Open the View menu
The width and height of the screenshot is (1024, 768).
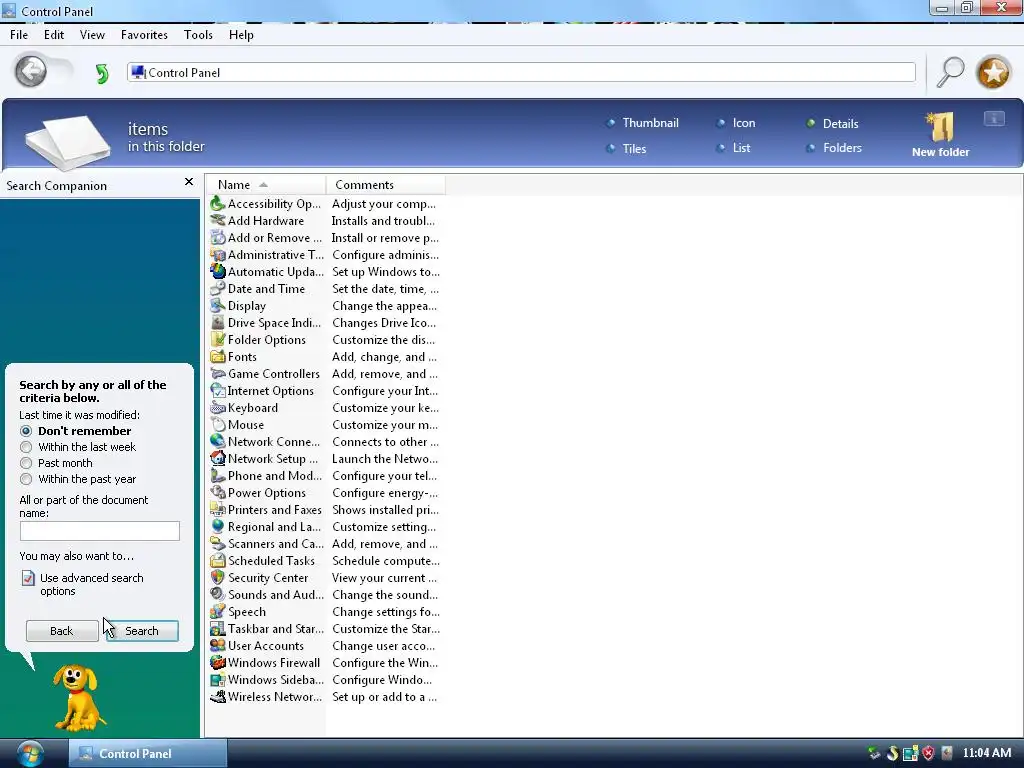92,35
